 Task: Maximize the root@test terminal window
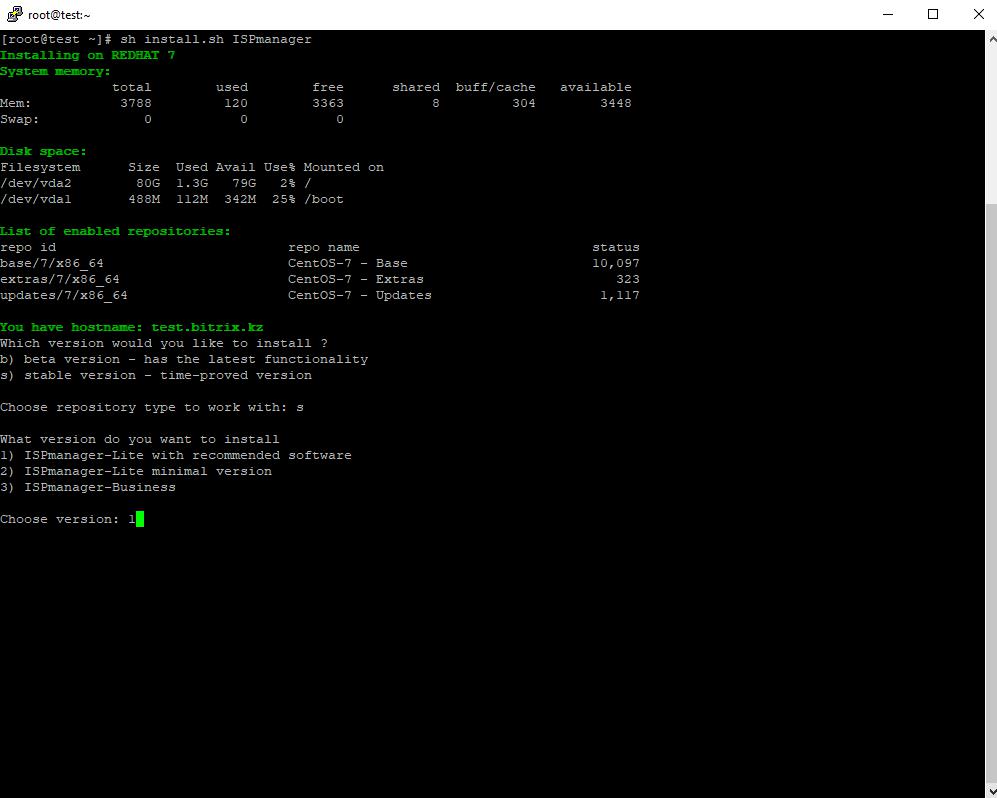[x=933, y=14]
